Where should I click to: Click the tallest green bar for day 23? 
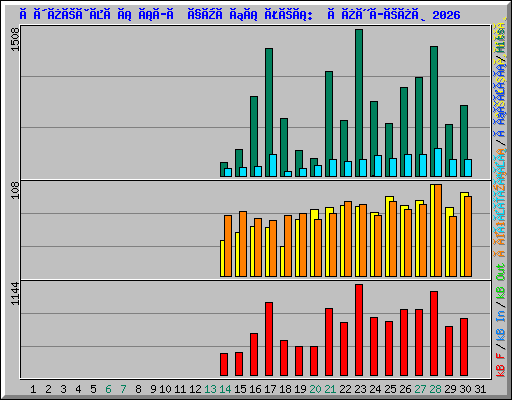click(x=359, y=103)
